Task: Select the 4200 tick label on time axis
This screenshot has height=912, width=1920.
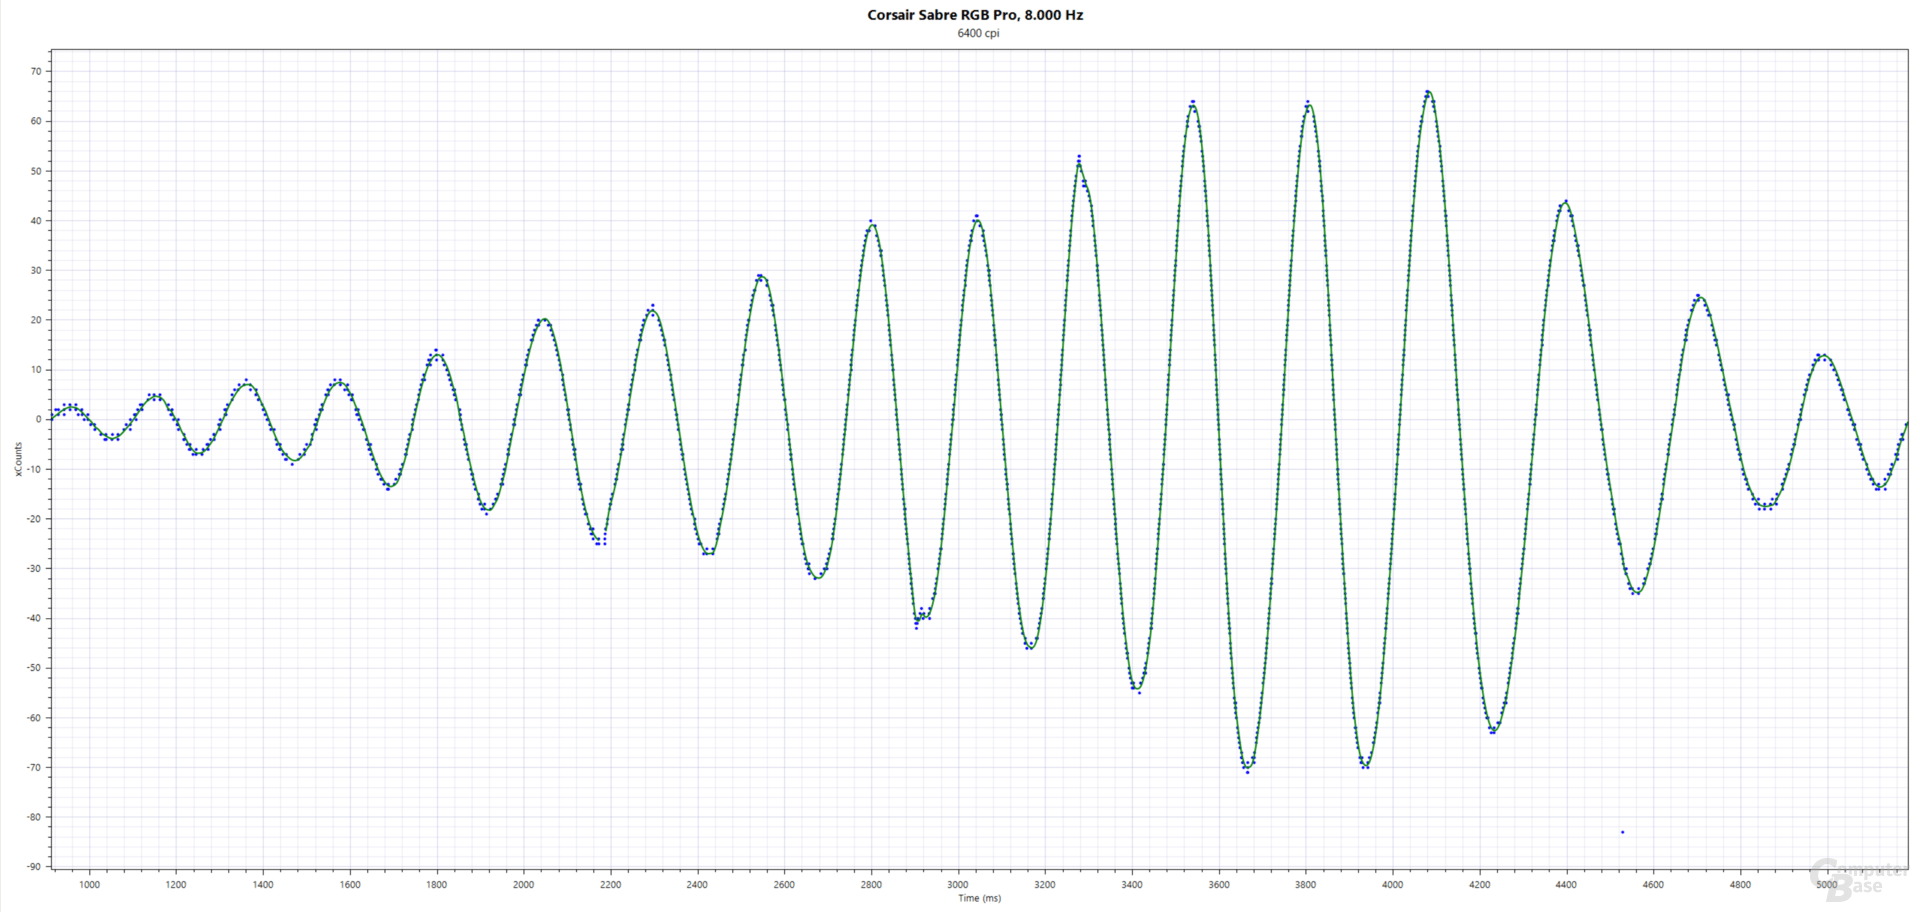Action: (1479, 884)
